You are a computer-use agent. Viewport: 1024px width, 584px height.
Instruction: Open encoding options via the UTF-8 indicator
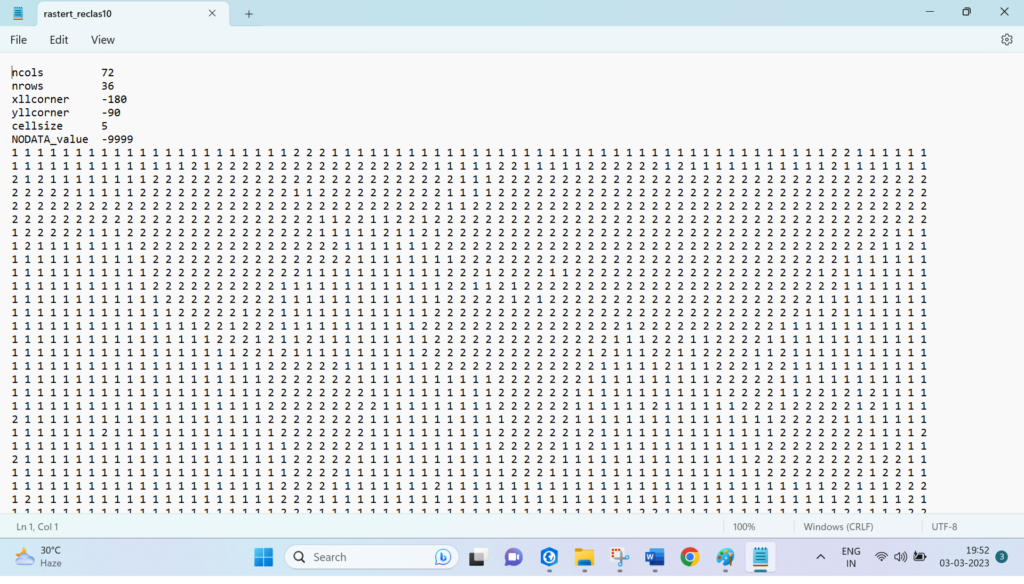point(944,526)
